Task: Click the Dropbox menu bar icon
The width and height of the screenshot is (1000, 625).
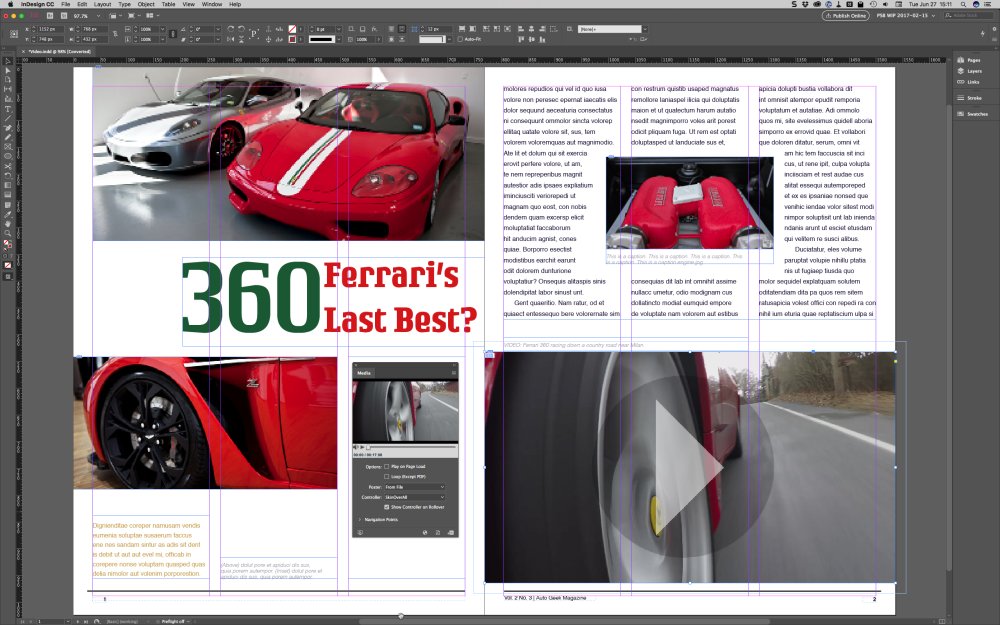Action: pyautogui.click(x=805, y=4)
